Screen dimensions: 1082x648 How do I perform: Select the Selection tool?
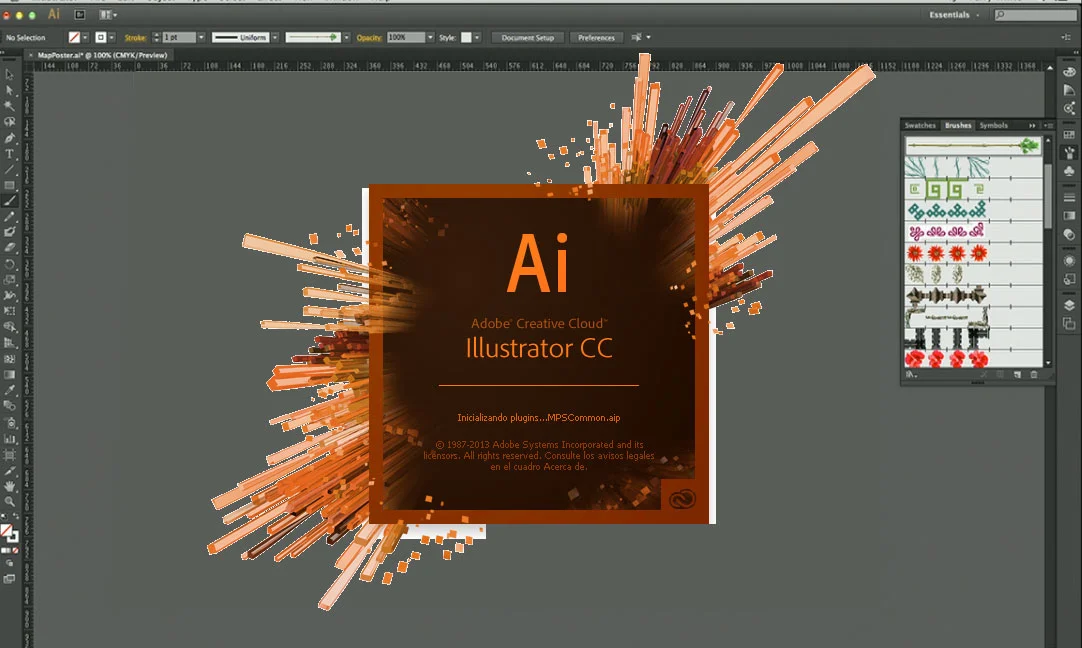(x=11, y=74)
